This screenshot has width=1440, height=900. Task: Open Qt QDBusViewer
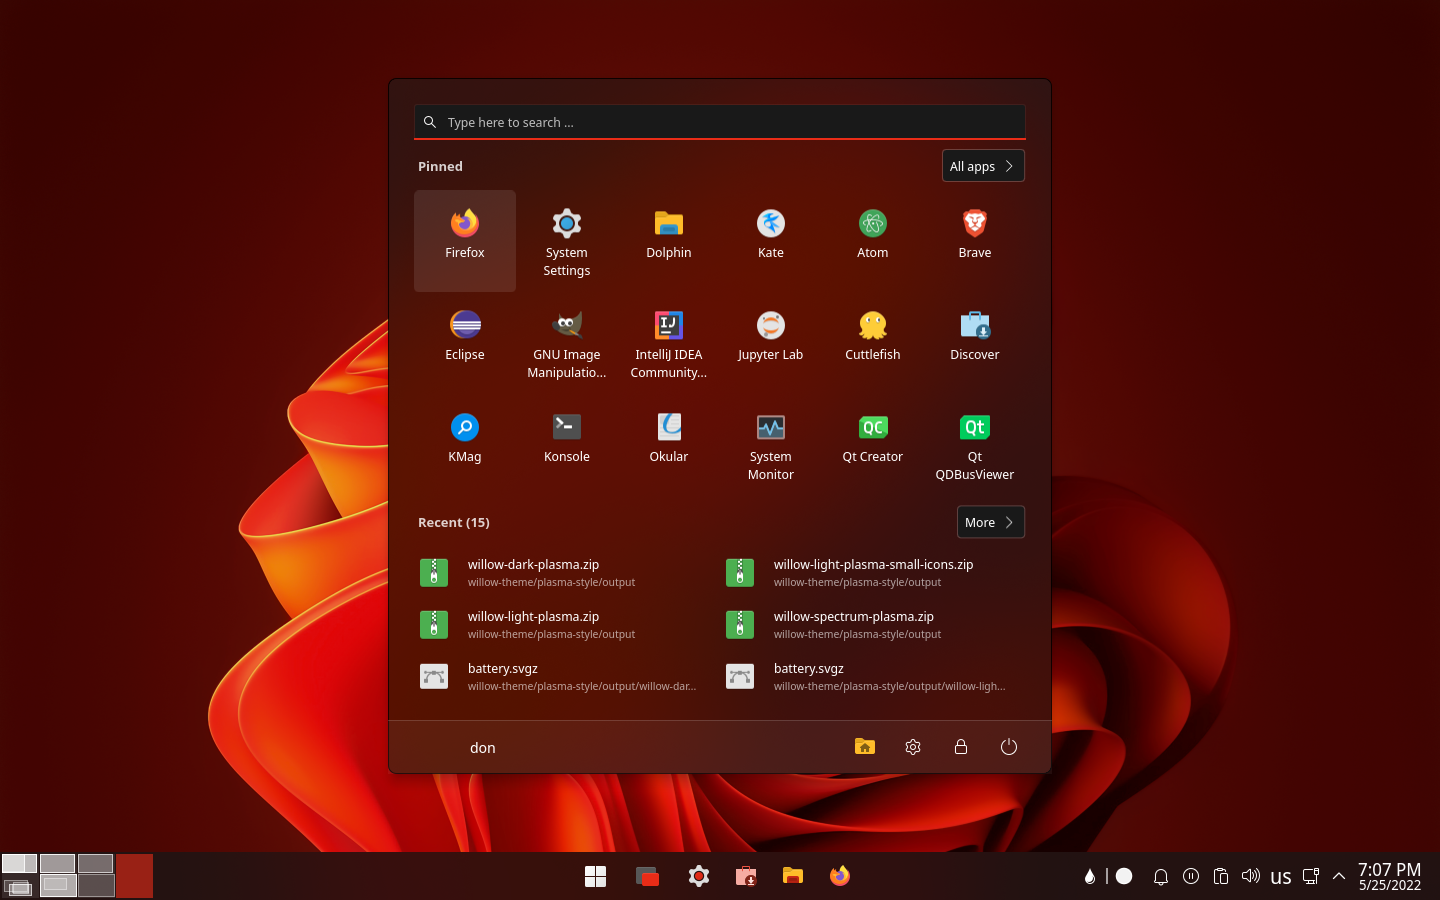(x=975, y=445)
